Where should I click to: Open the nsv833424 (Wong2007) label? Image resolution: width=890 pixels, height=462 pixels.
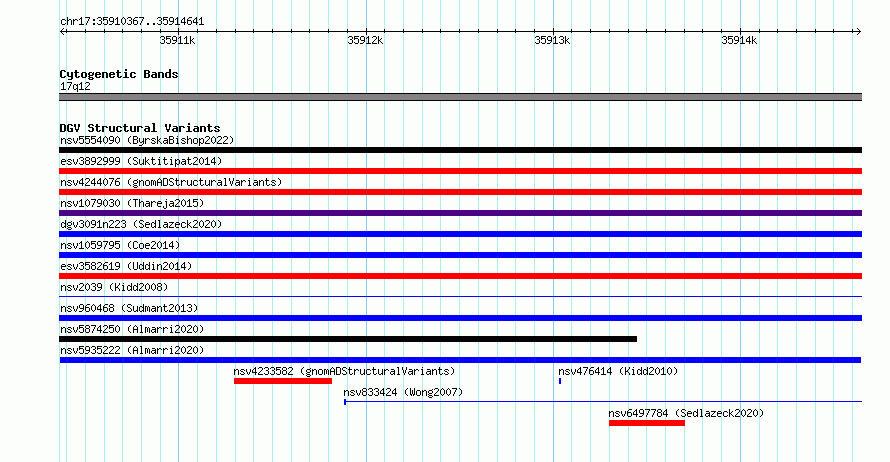(x=403, y=392)
